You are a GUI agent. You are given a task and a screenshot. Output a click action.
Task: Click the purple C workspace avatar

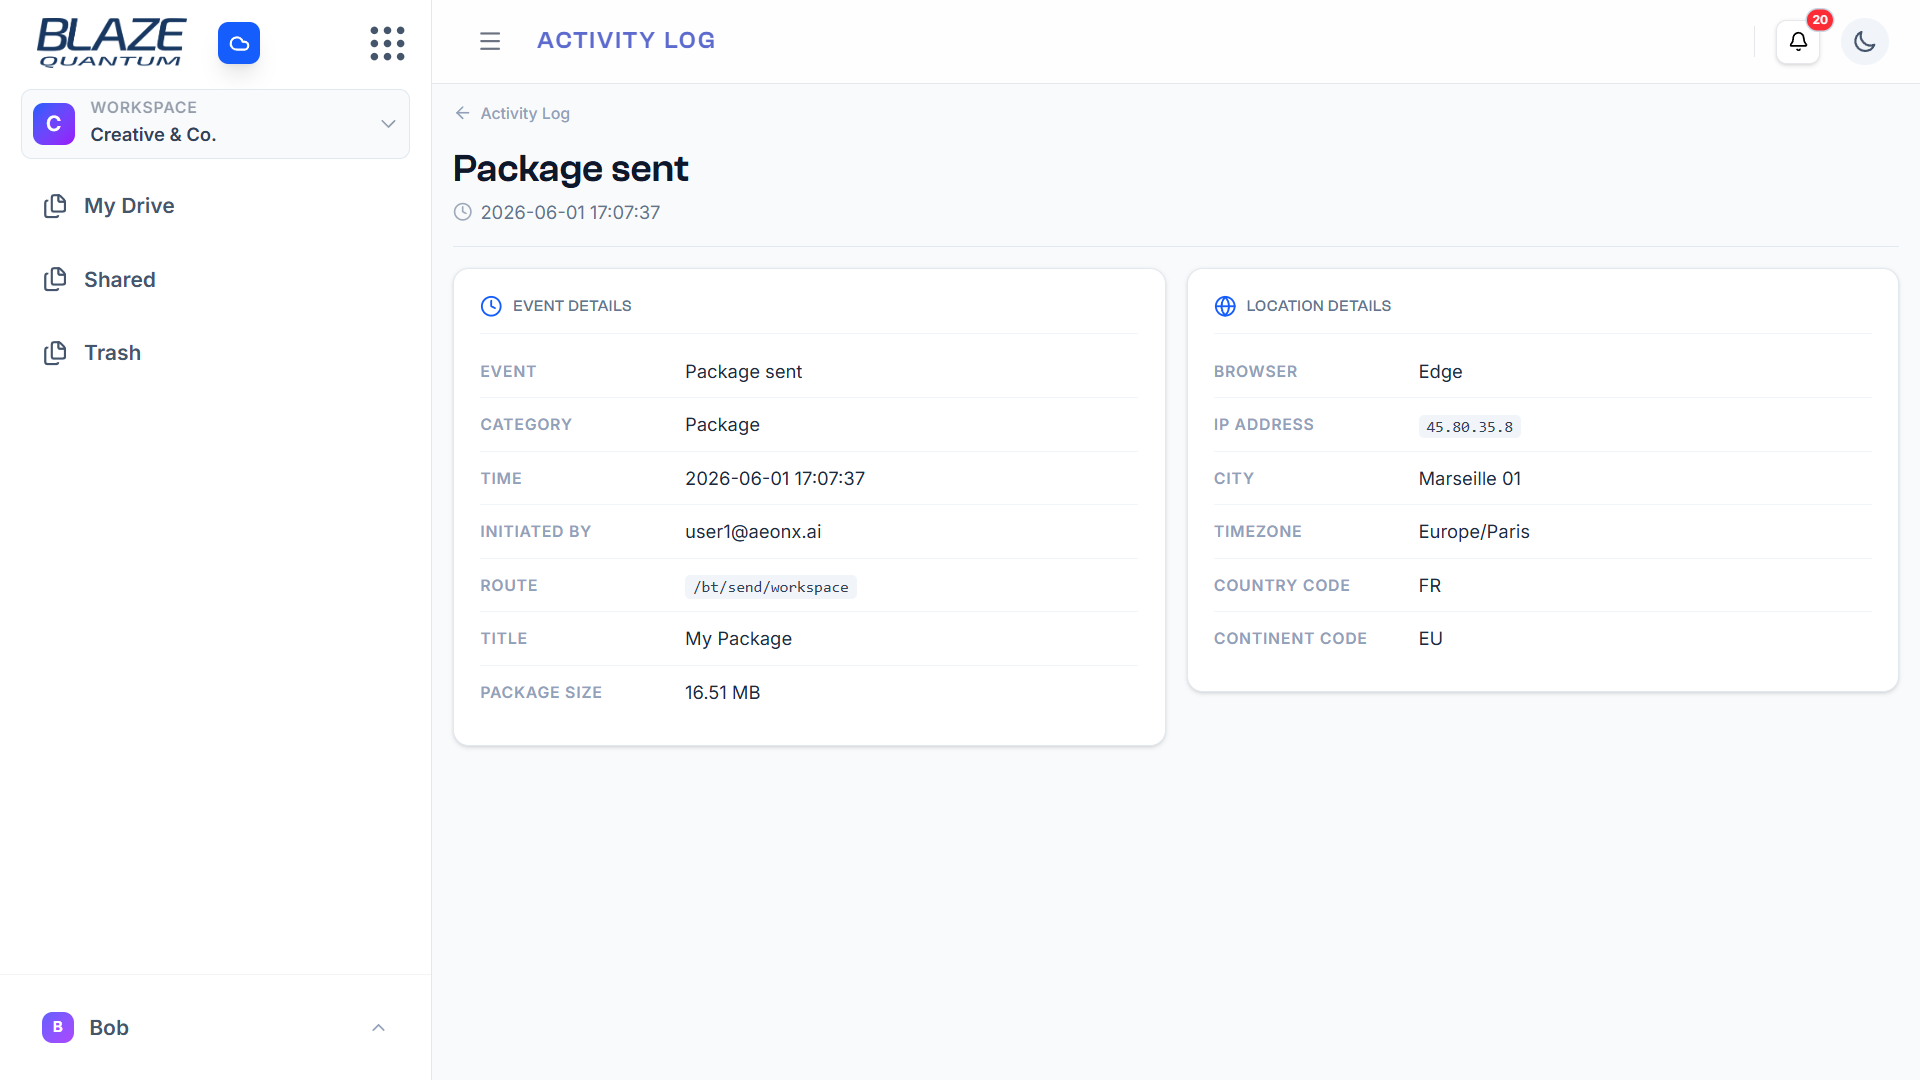(x=54, y=124)
